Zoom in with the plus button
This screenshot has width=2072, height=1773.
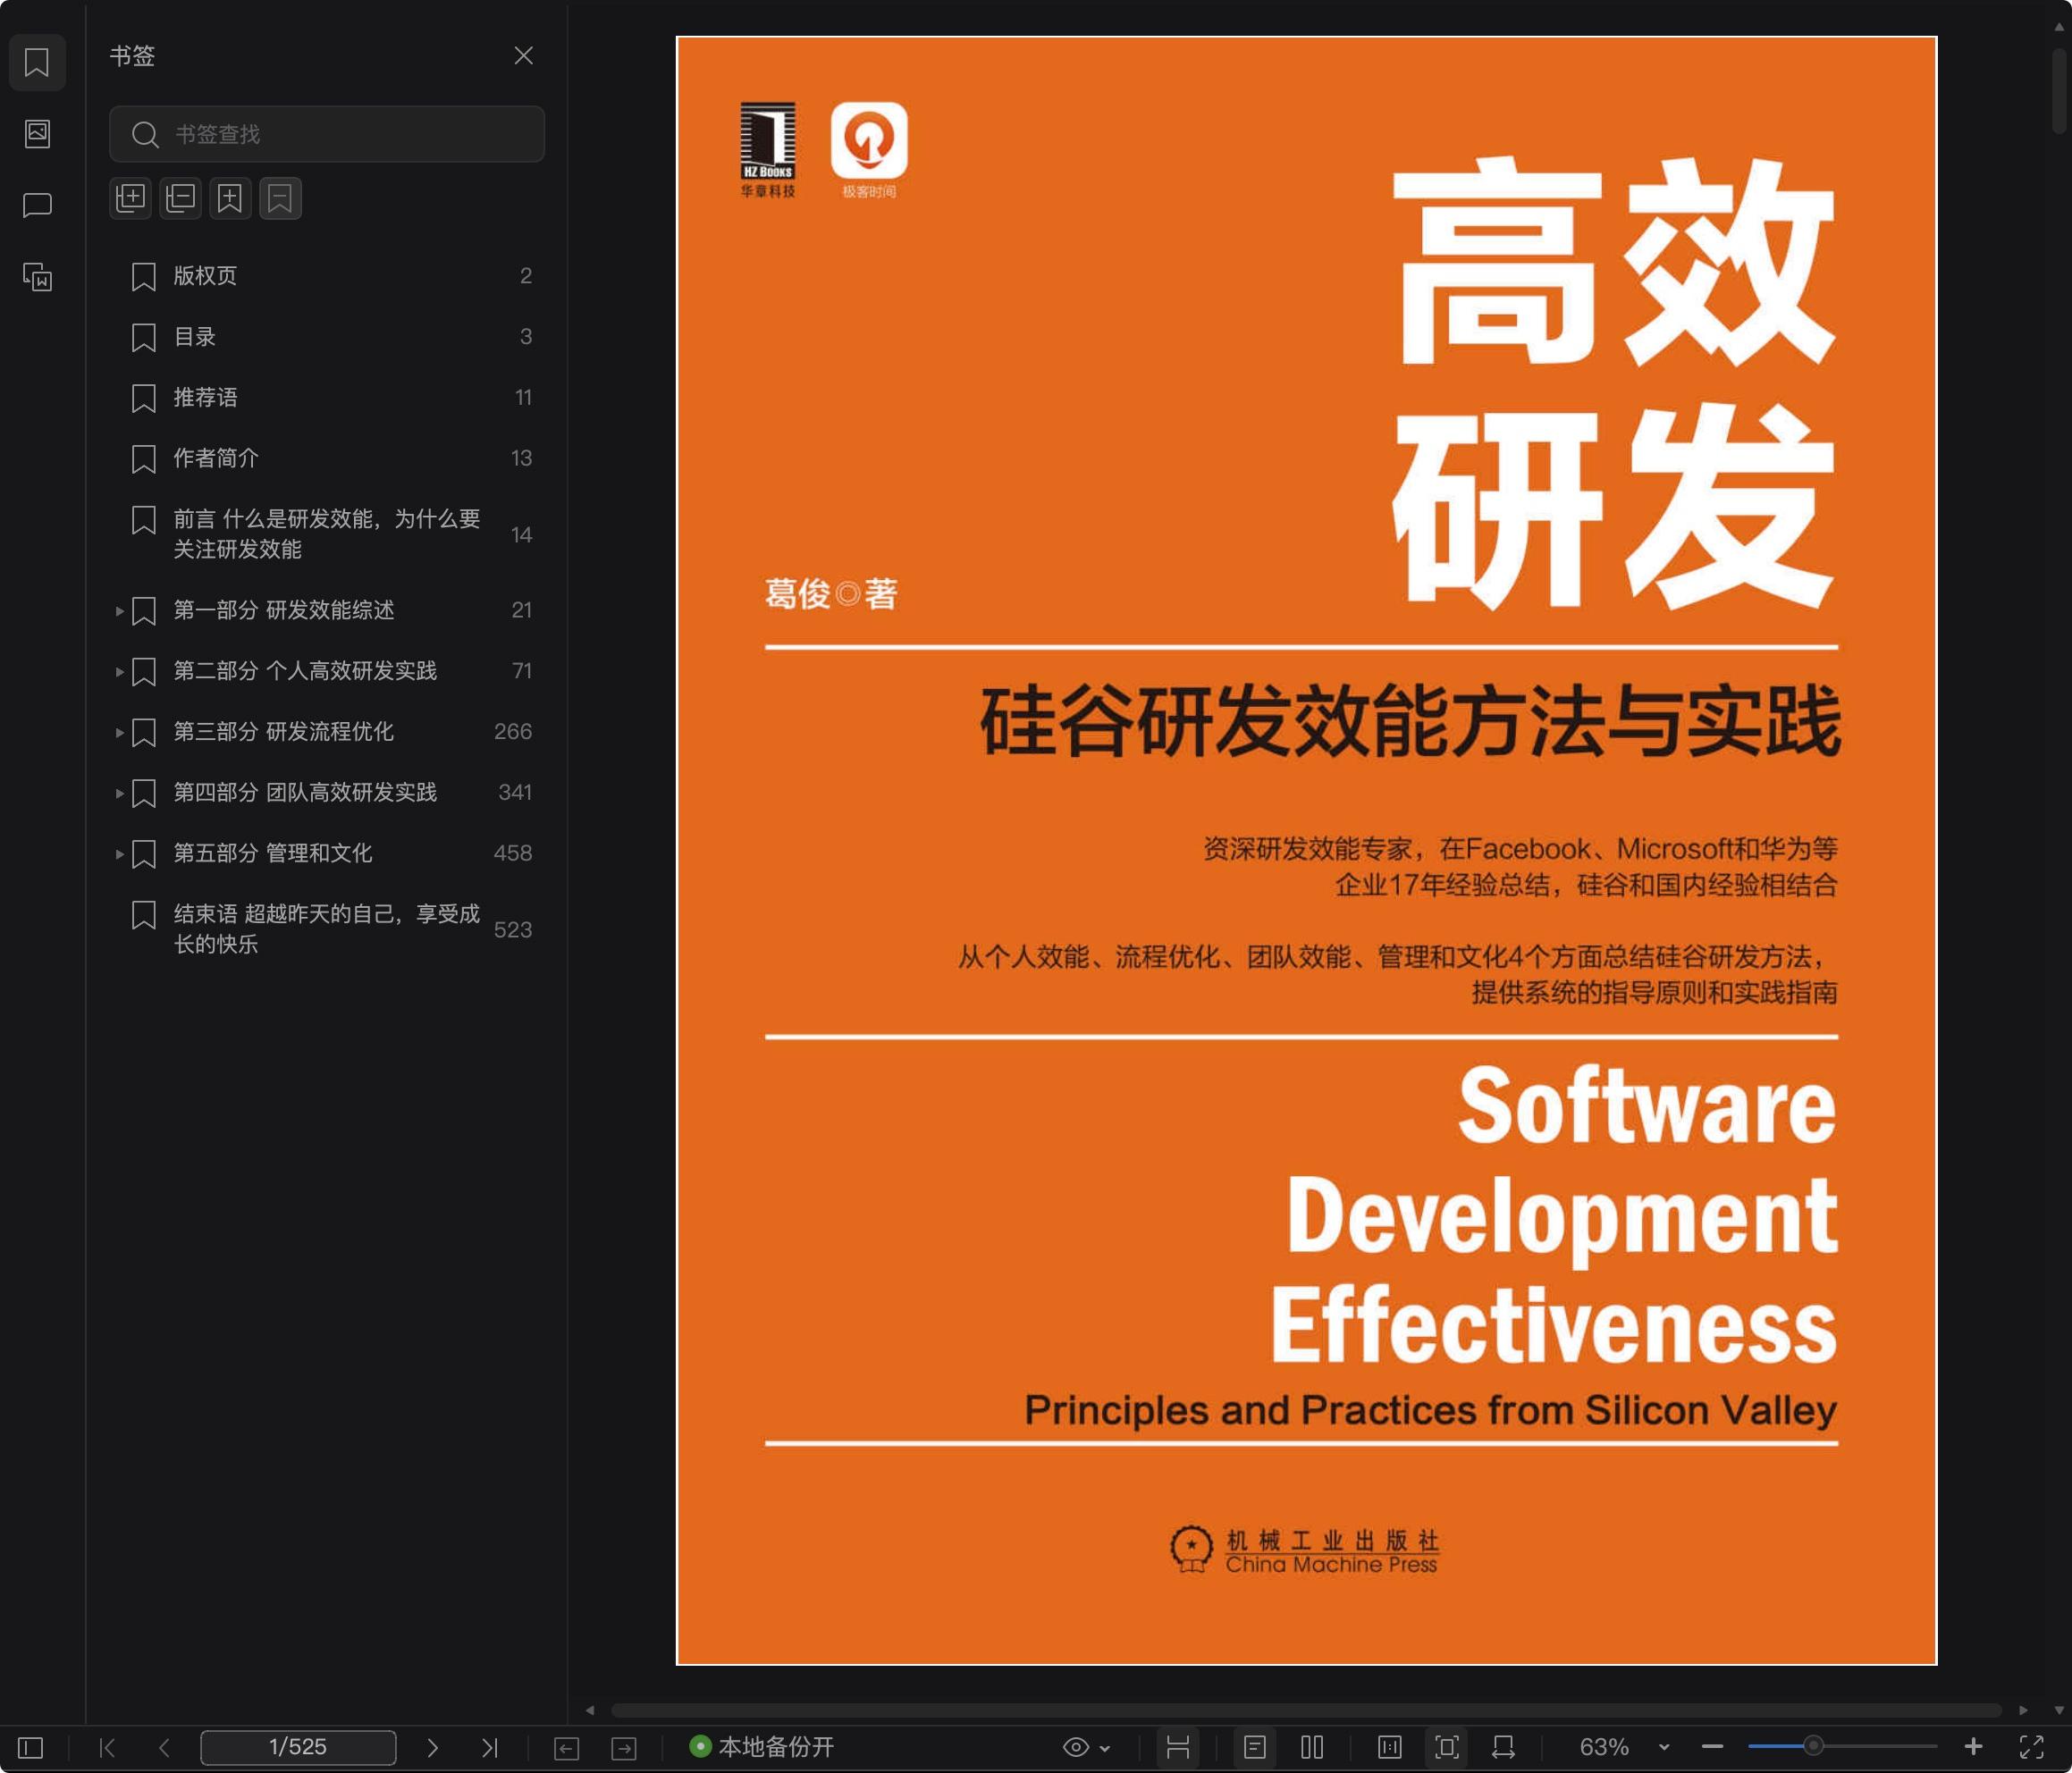tap(1973, 1747)
